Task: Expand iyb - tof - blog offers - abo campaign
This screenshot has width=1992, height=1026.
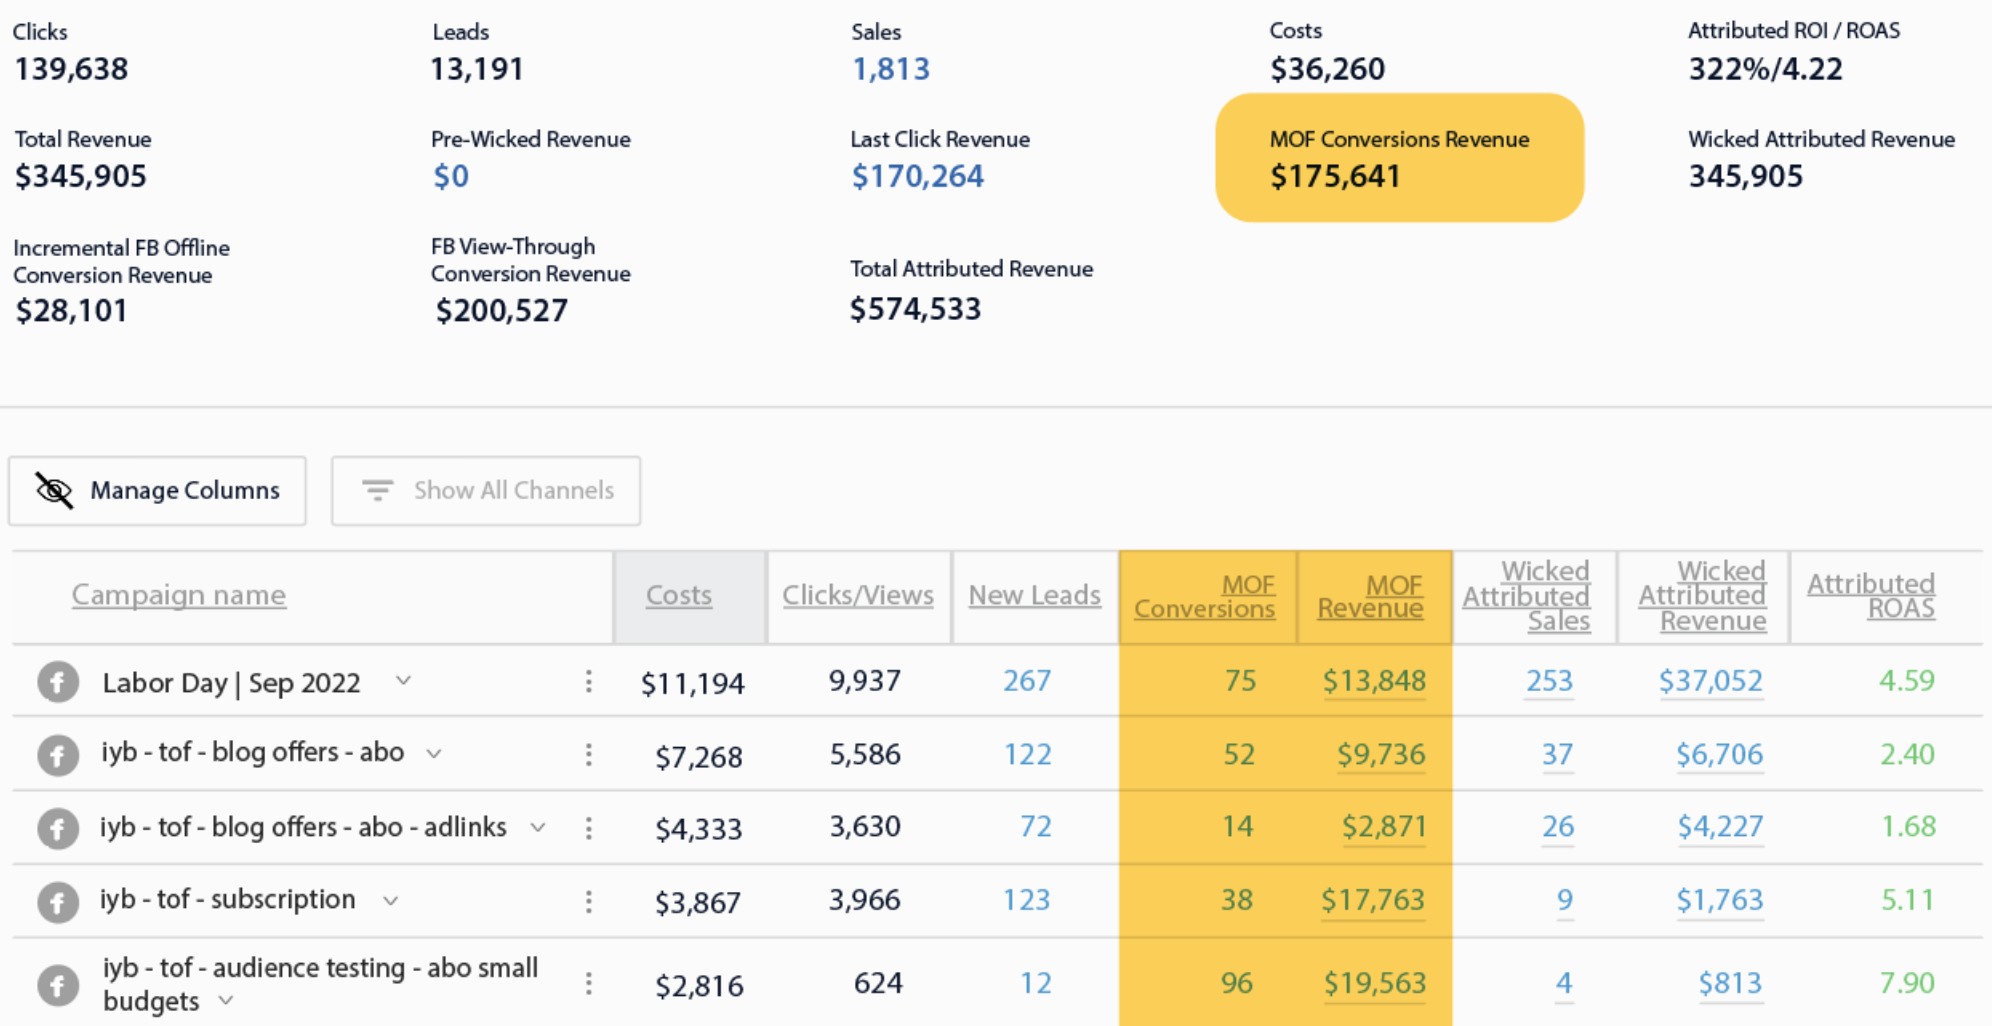Action: [x=434, y=754]
